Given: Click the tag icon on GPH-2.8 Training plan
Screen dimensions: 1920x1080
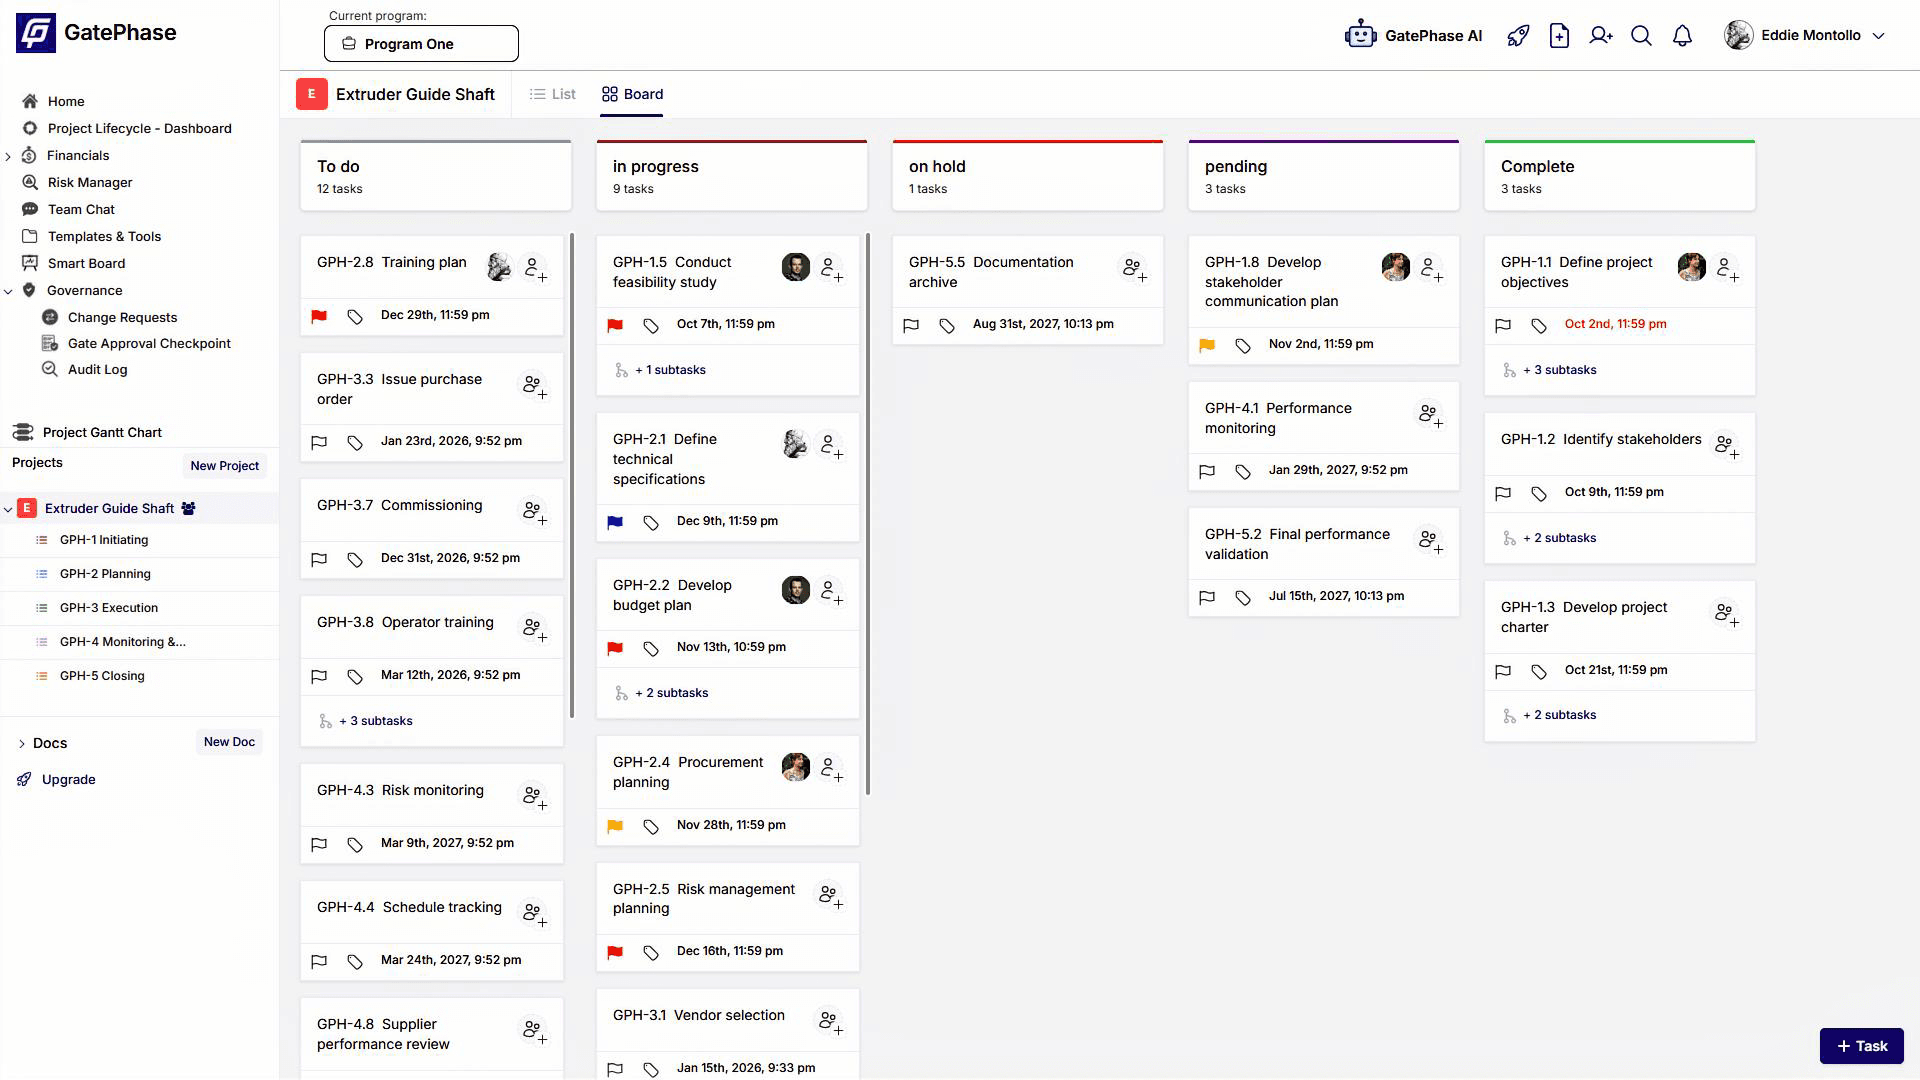Looking at the screenshot, I should [355, 316].
